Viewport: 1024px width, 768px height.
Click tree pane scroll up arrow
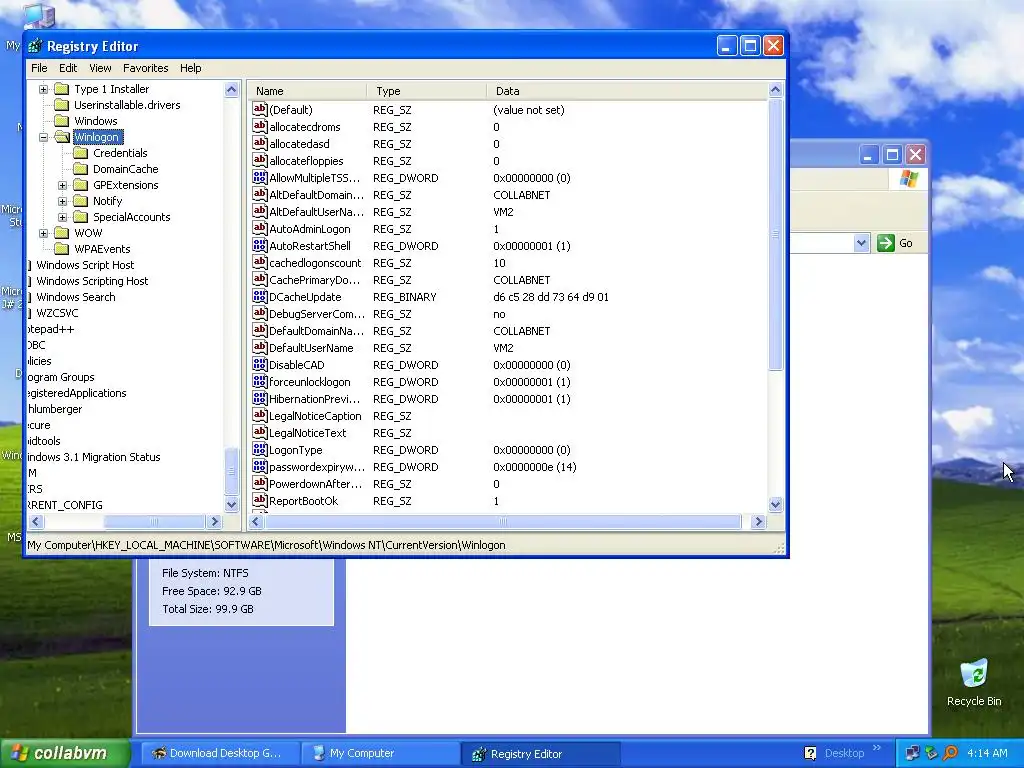click(232, 89)
